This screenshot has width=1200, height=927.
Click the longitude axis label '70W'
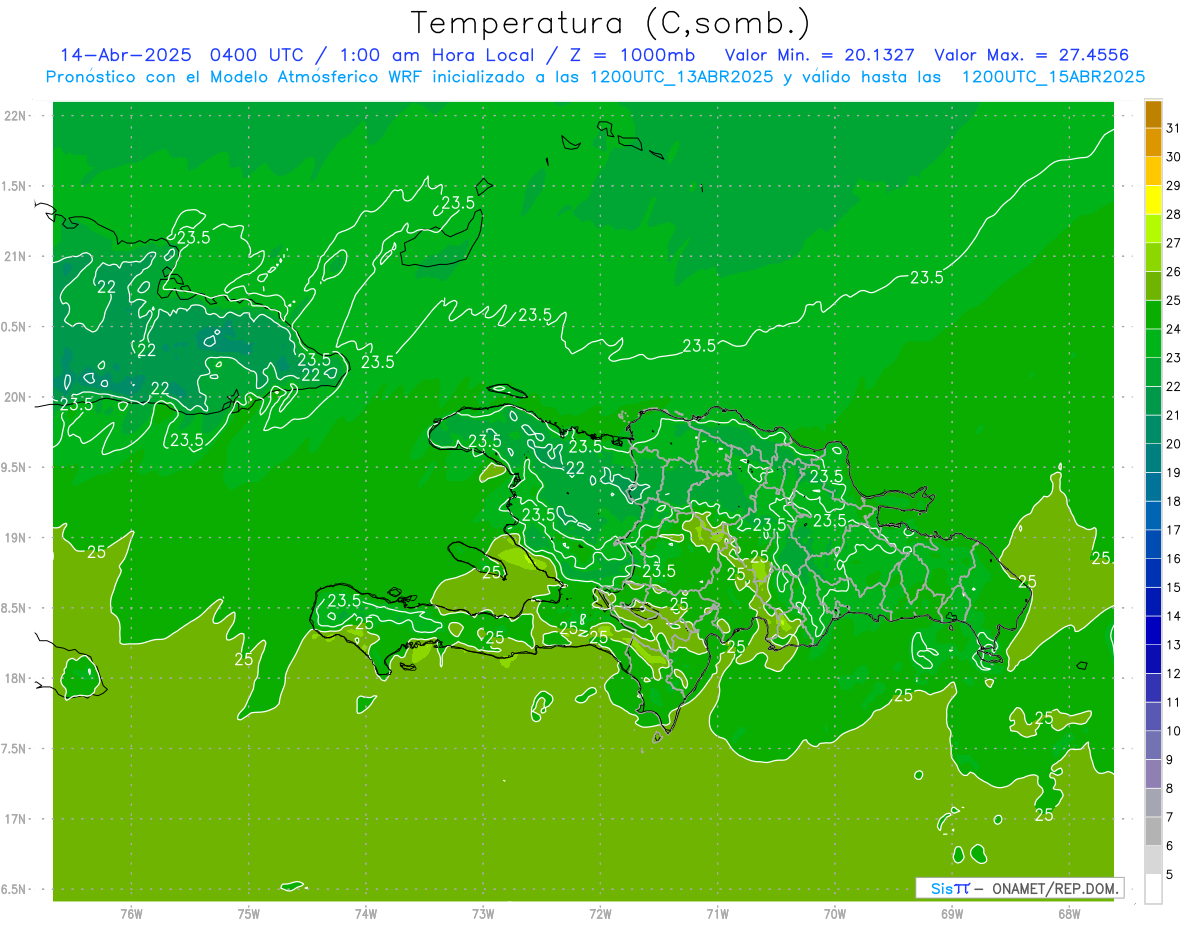pyautogui.click(x=835, y=913)
